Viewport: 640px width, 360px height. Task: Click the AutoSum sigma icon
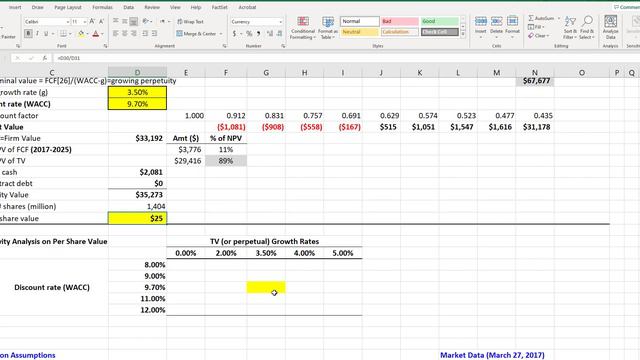tap(531, 18)
